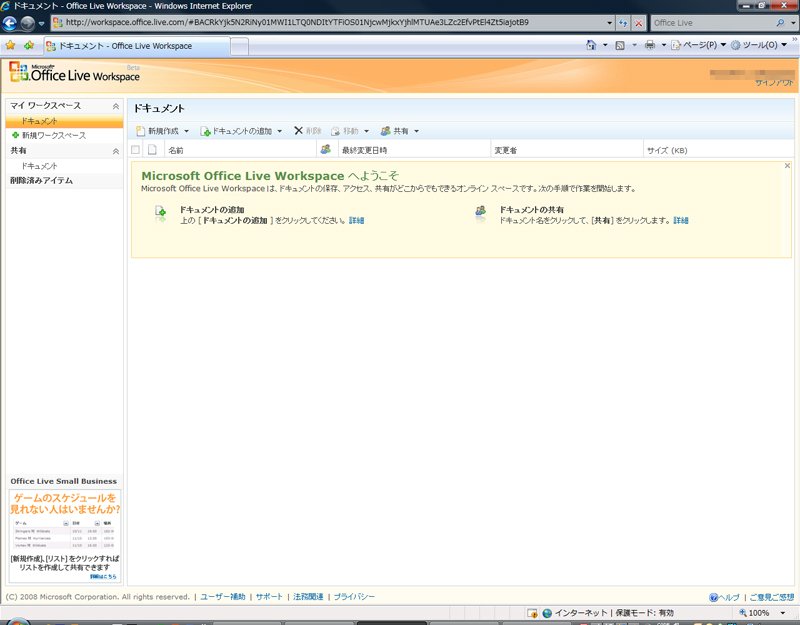This screenshot has height=625, width=800.
Task: Click the red stop loading icon
Action: tap(639, 23)
